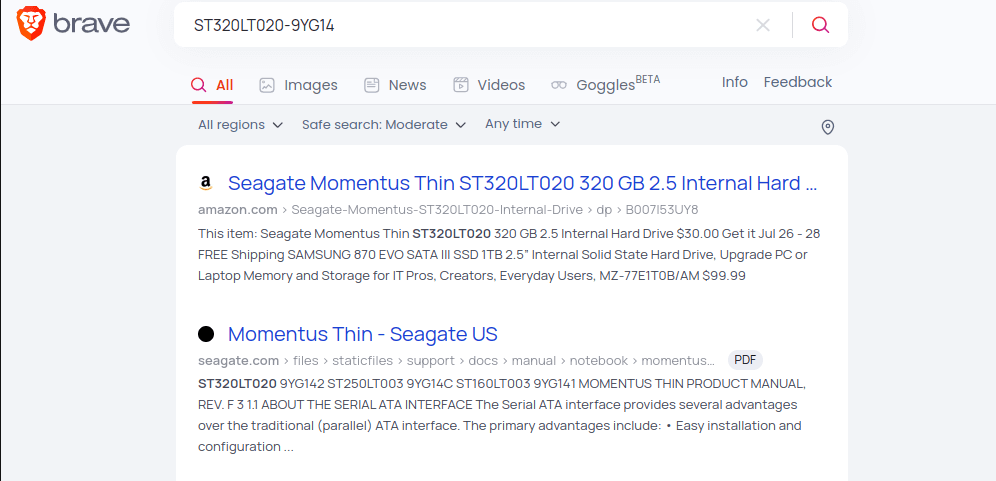Expand the Any time filter

pyautogui.click(x=522, y=124)
